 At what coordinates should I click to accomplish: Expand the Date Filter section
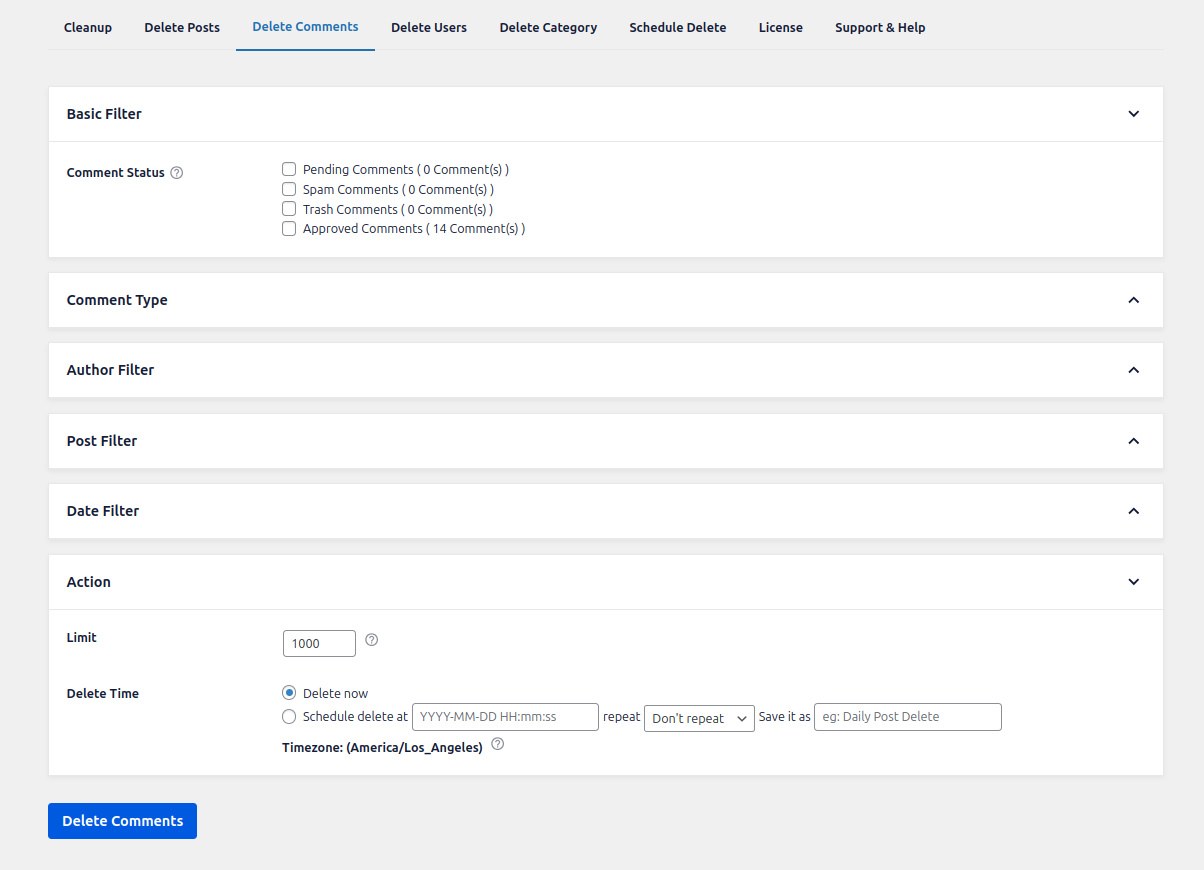point(1133,510)
